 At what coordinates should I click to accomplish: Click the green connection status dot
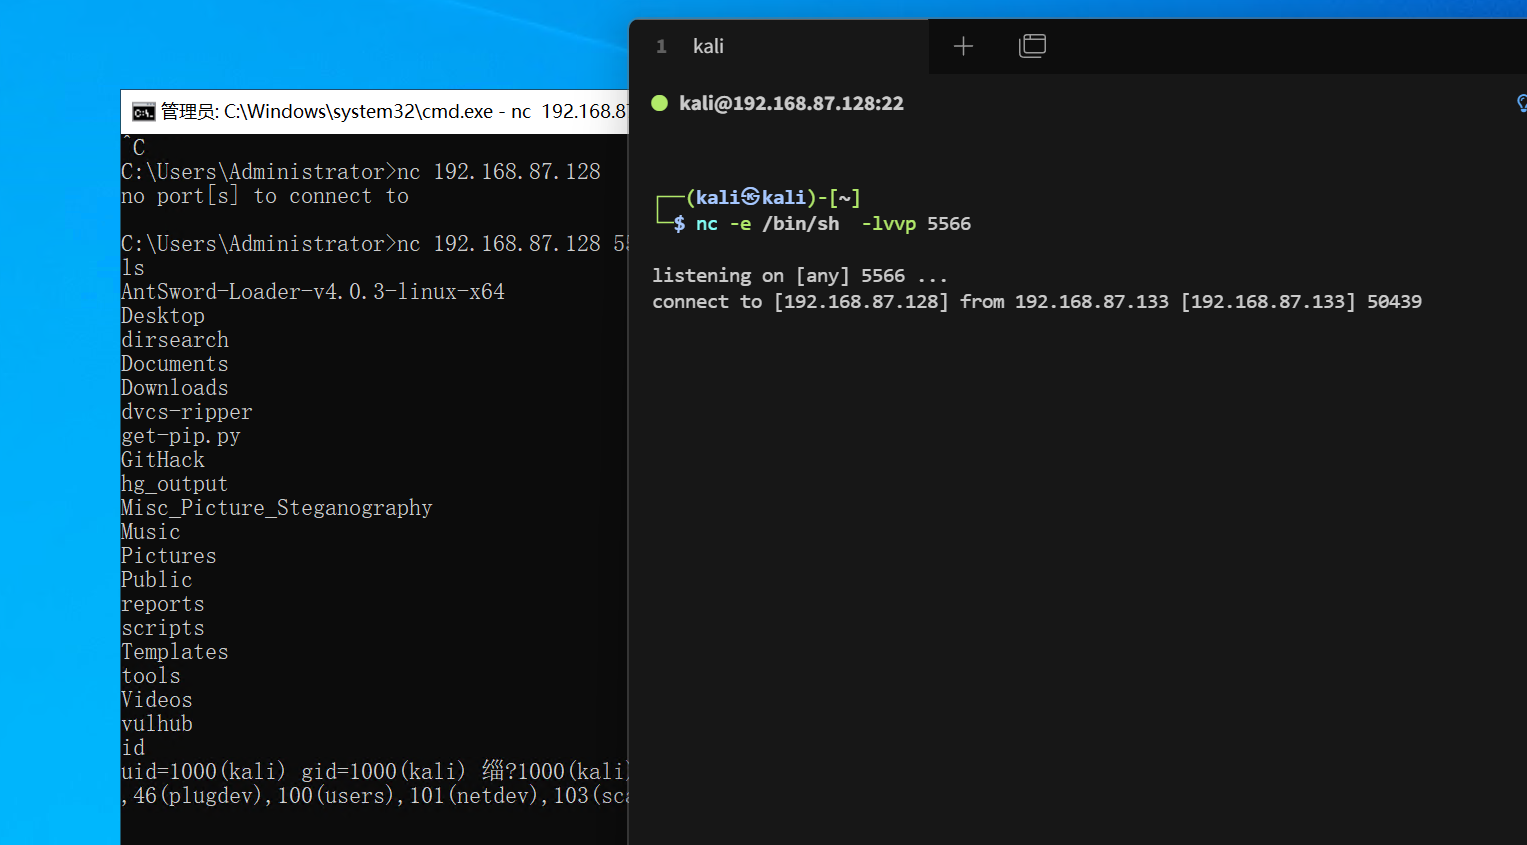tap(659, 103)
